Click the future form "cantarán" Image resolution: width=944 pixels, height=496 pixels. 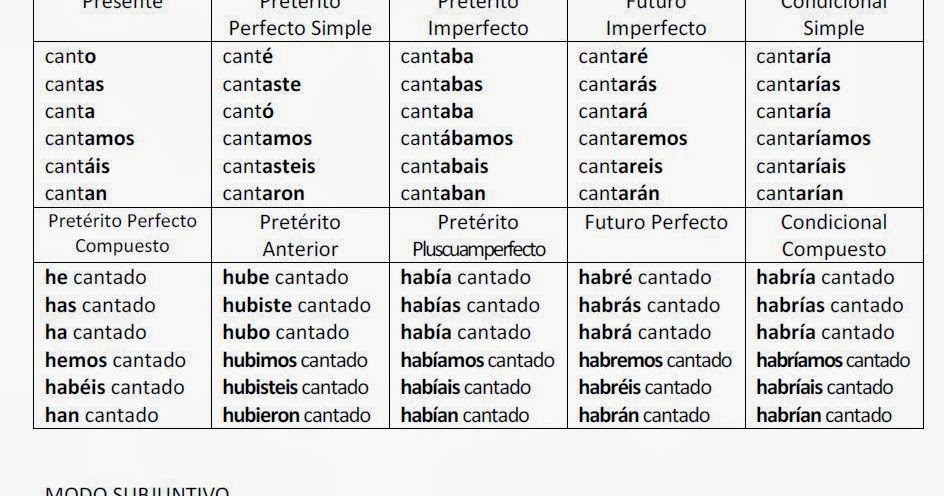coord(619,193)
